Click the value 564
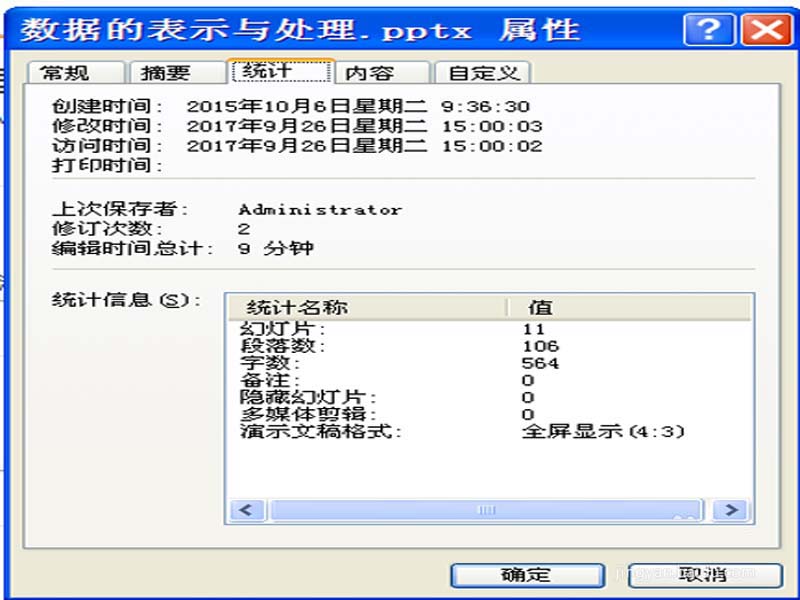The image size is (800, 600). click(540, 363)
